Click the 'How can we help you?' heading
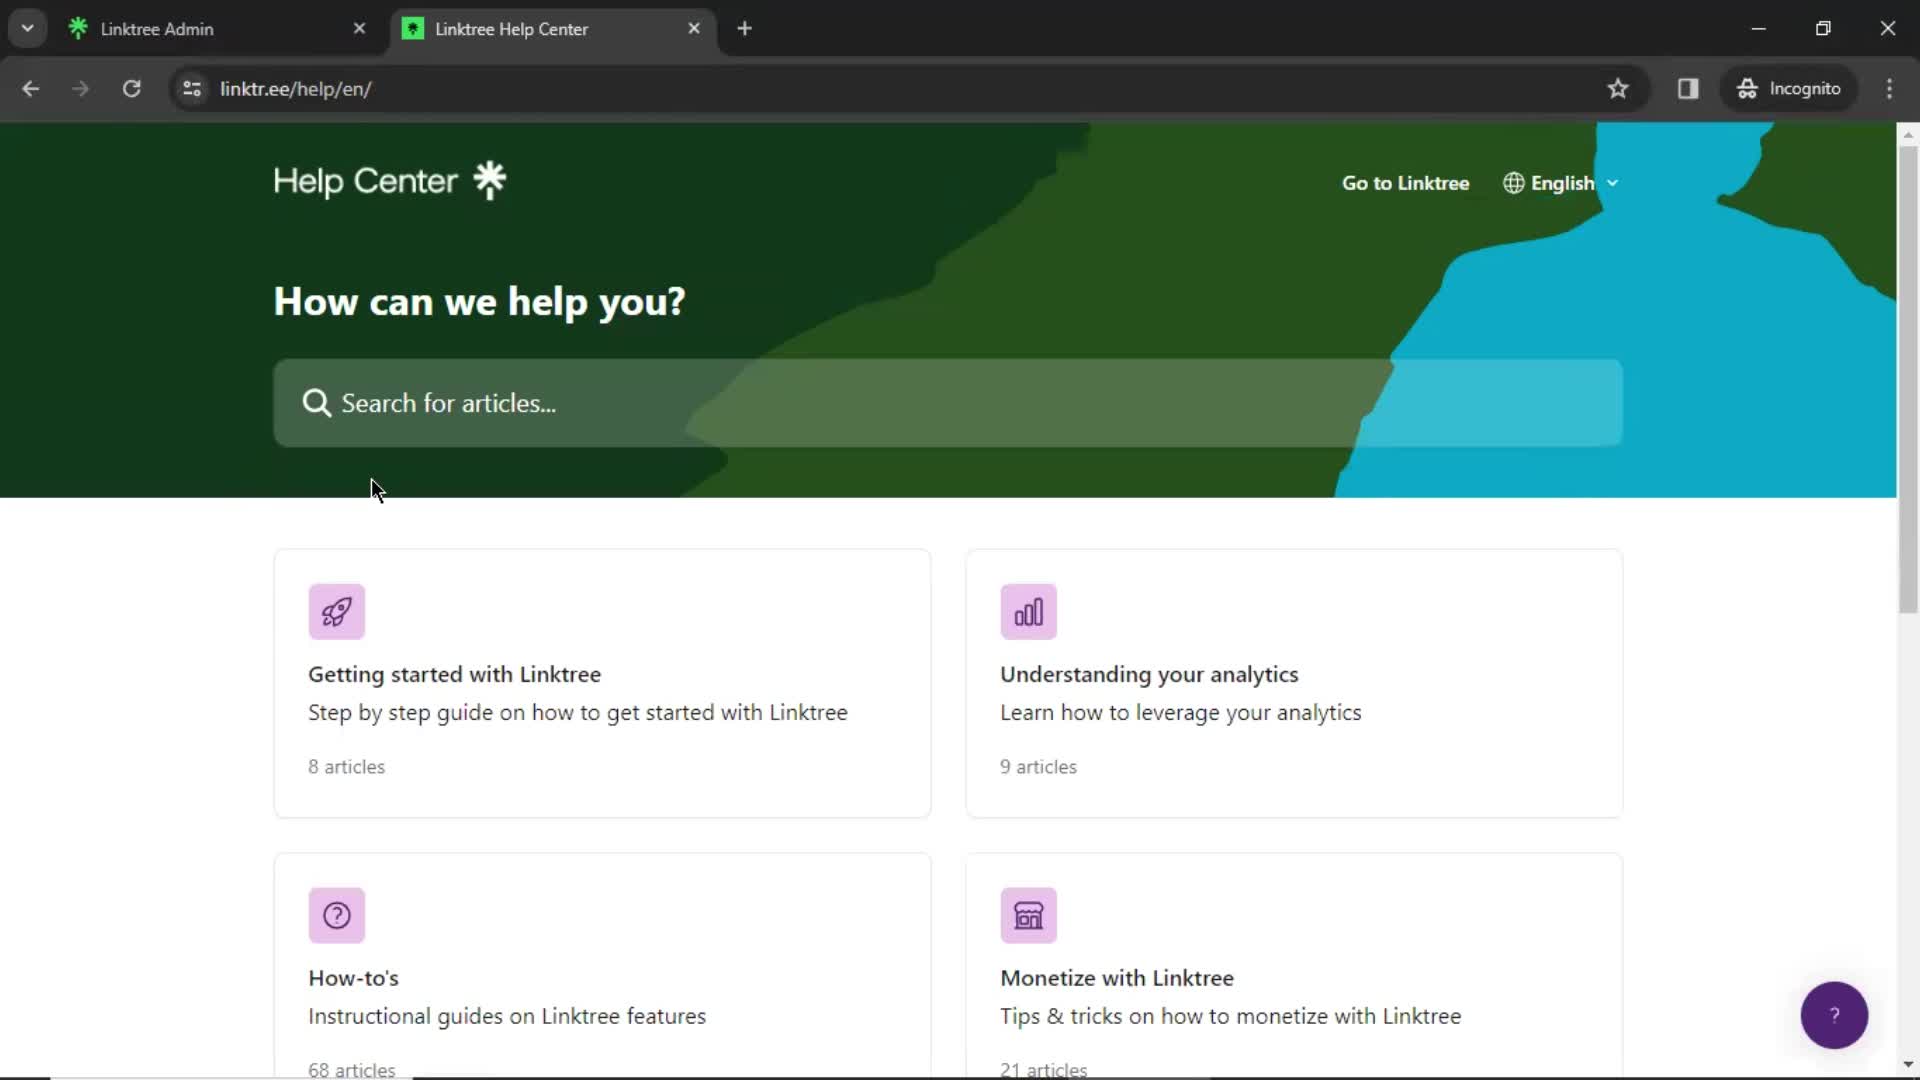This screenshot has width=1920, height=1080. click(479, 301)
